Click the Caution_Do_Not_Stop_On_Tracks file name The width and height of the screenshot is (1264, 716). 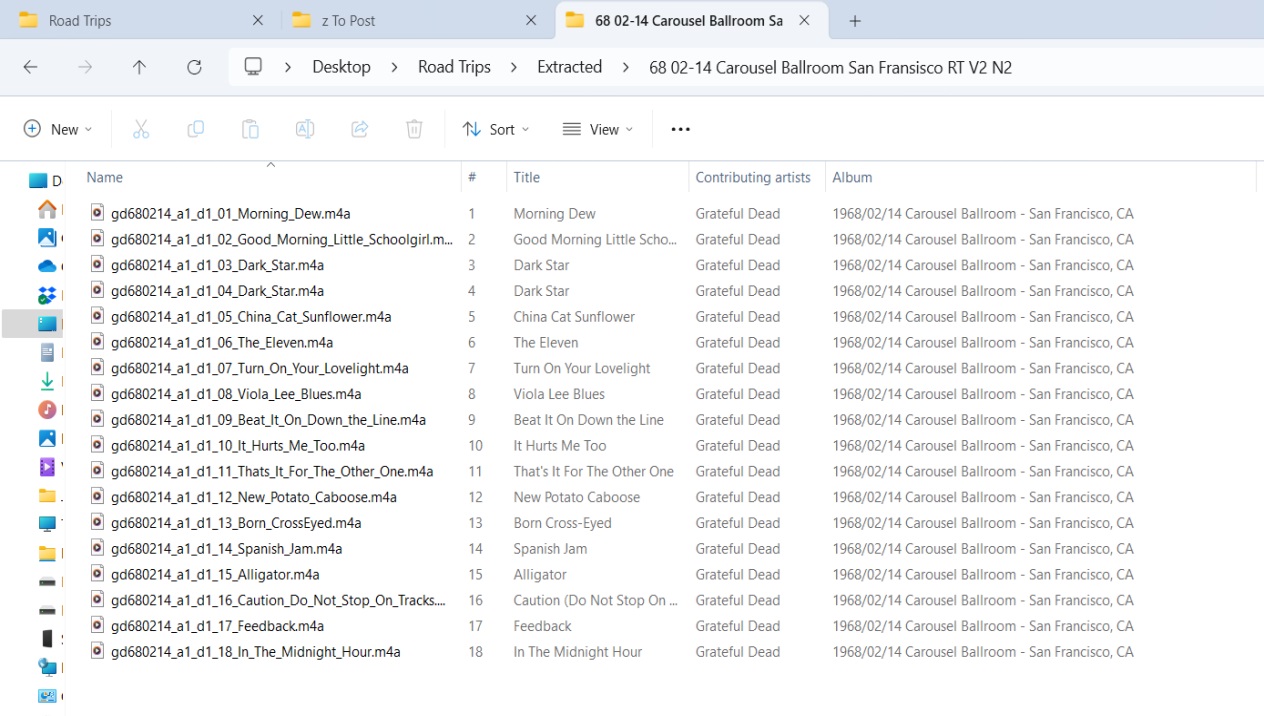tap(279, 600)
